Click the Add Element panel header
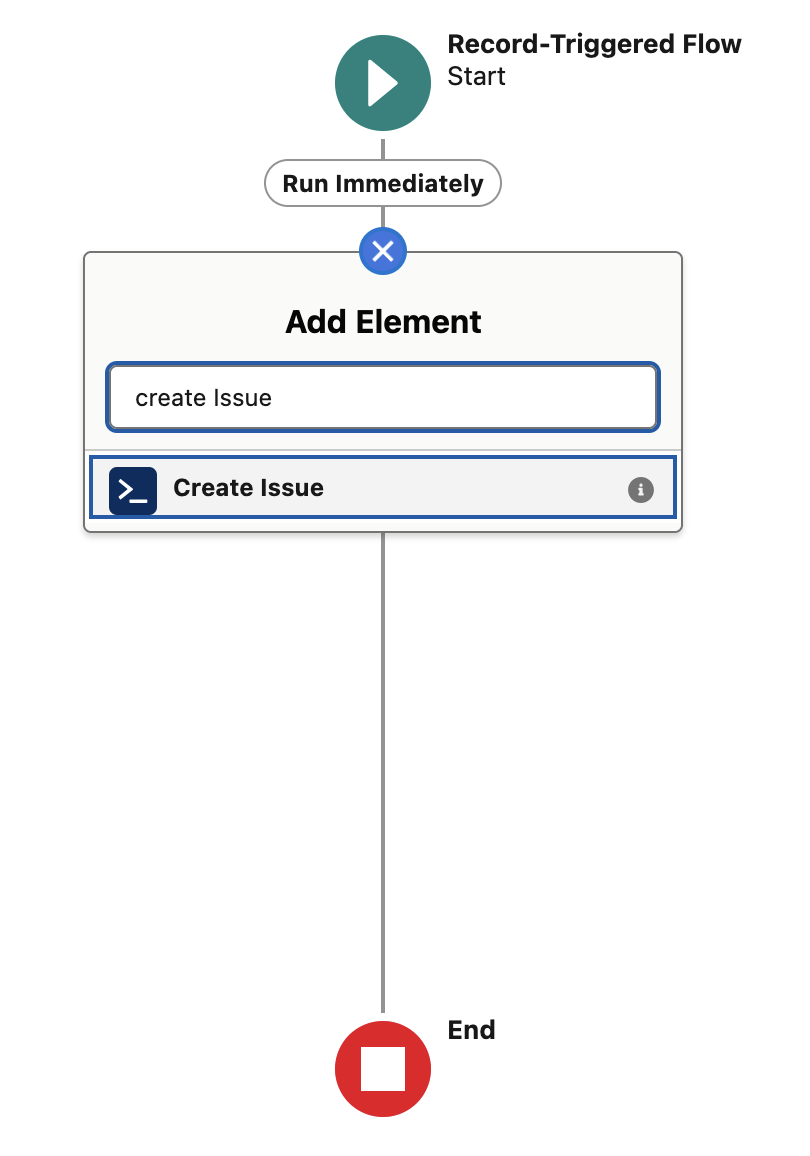The height and width of the screenshot is (1156, 810). (x=383, y=321)
